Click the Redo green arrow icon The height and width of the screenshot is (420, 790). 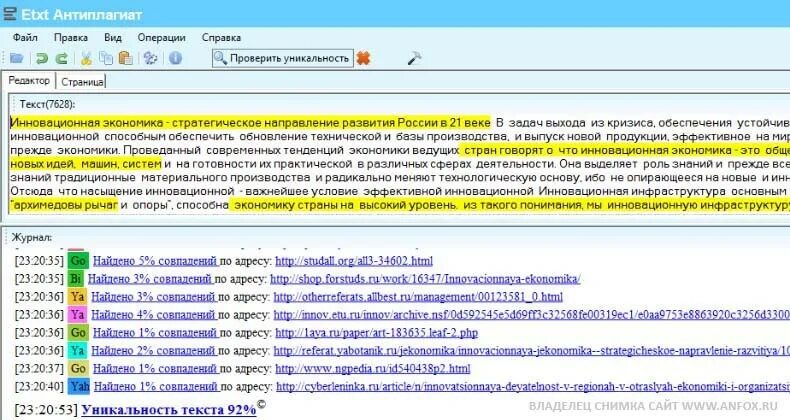pyautogui.click(x=61, y=58)
